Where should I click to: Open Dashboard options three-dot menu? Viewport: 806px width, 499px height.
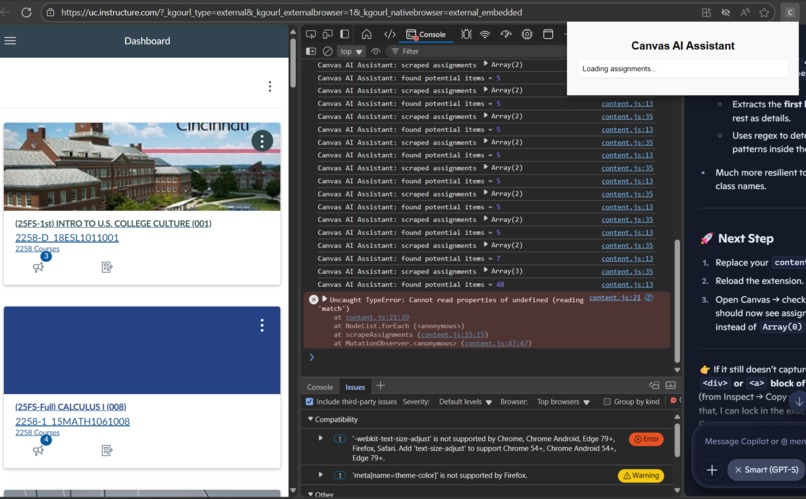pos(270,86)
